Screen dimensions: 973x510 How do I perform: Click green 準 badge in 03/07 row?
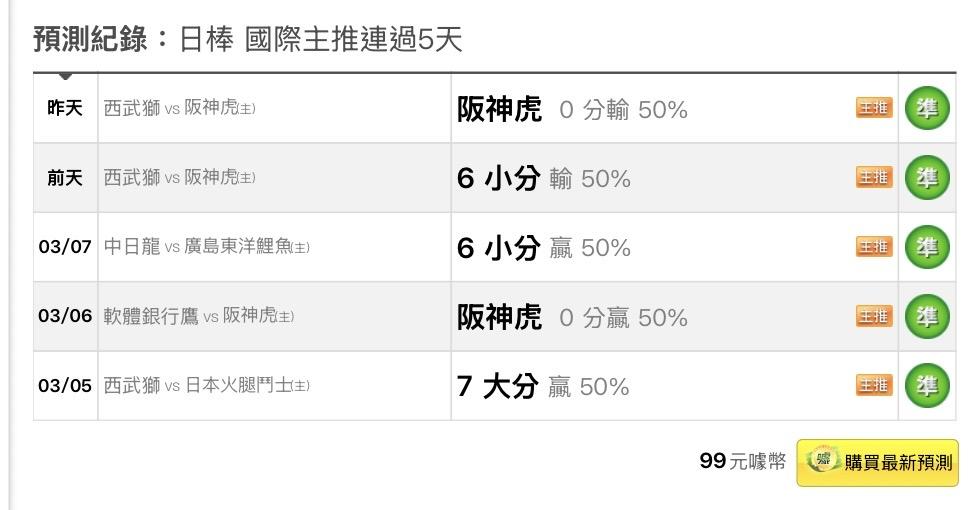[926, 247]
